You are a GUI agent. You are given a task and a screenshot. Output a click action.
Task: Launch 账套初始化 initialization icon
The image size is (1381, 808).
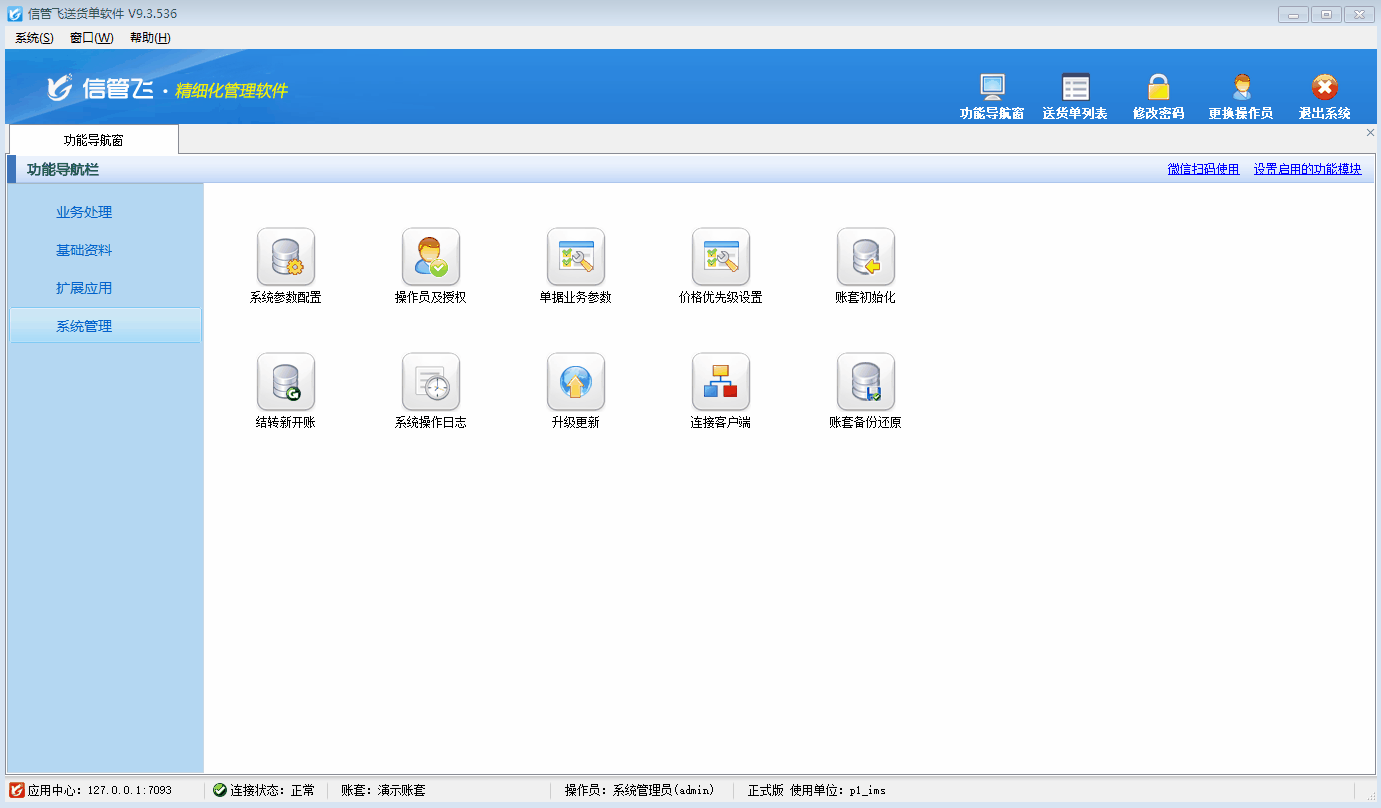coord(866,258)
